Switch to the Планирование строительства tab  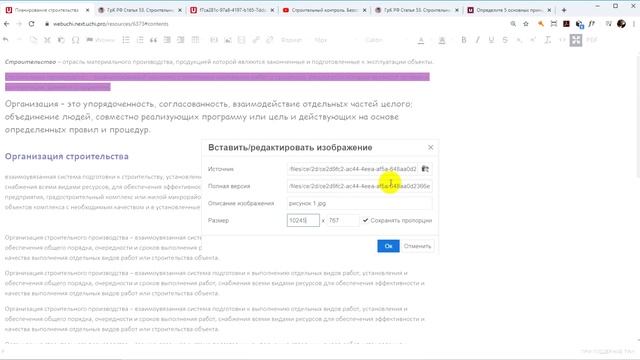pyautogui.click(x=46, y=10)
